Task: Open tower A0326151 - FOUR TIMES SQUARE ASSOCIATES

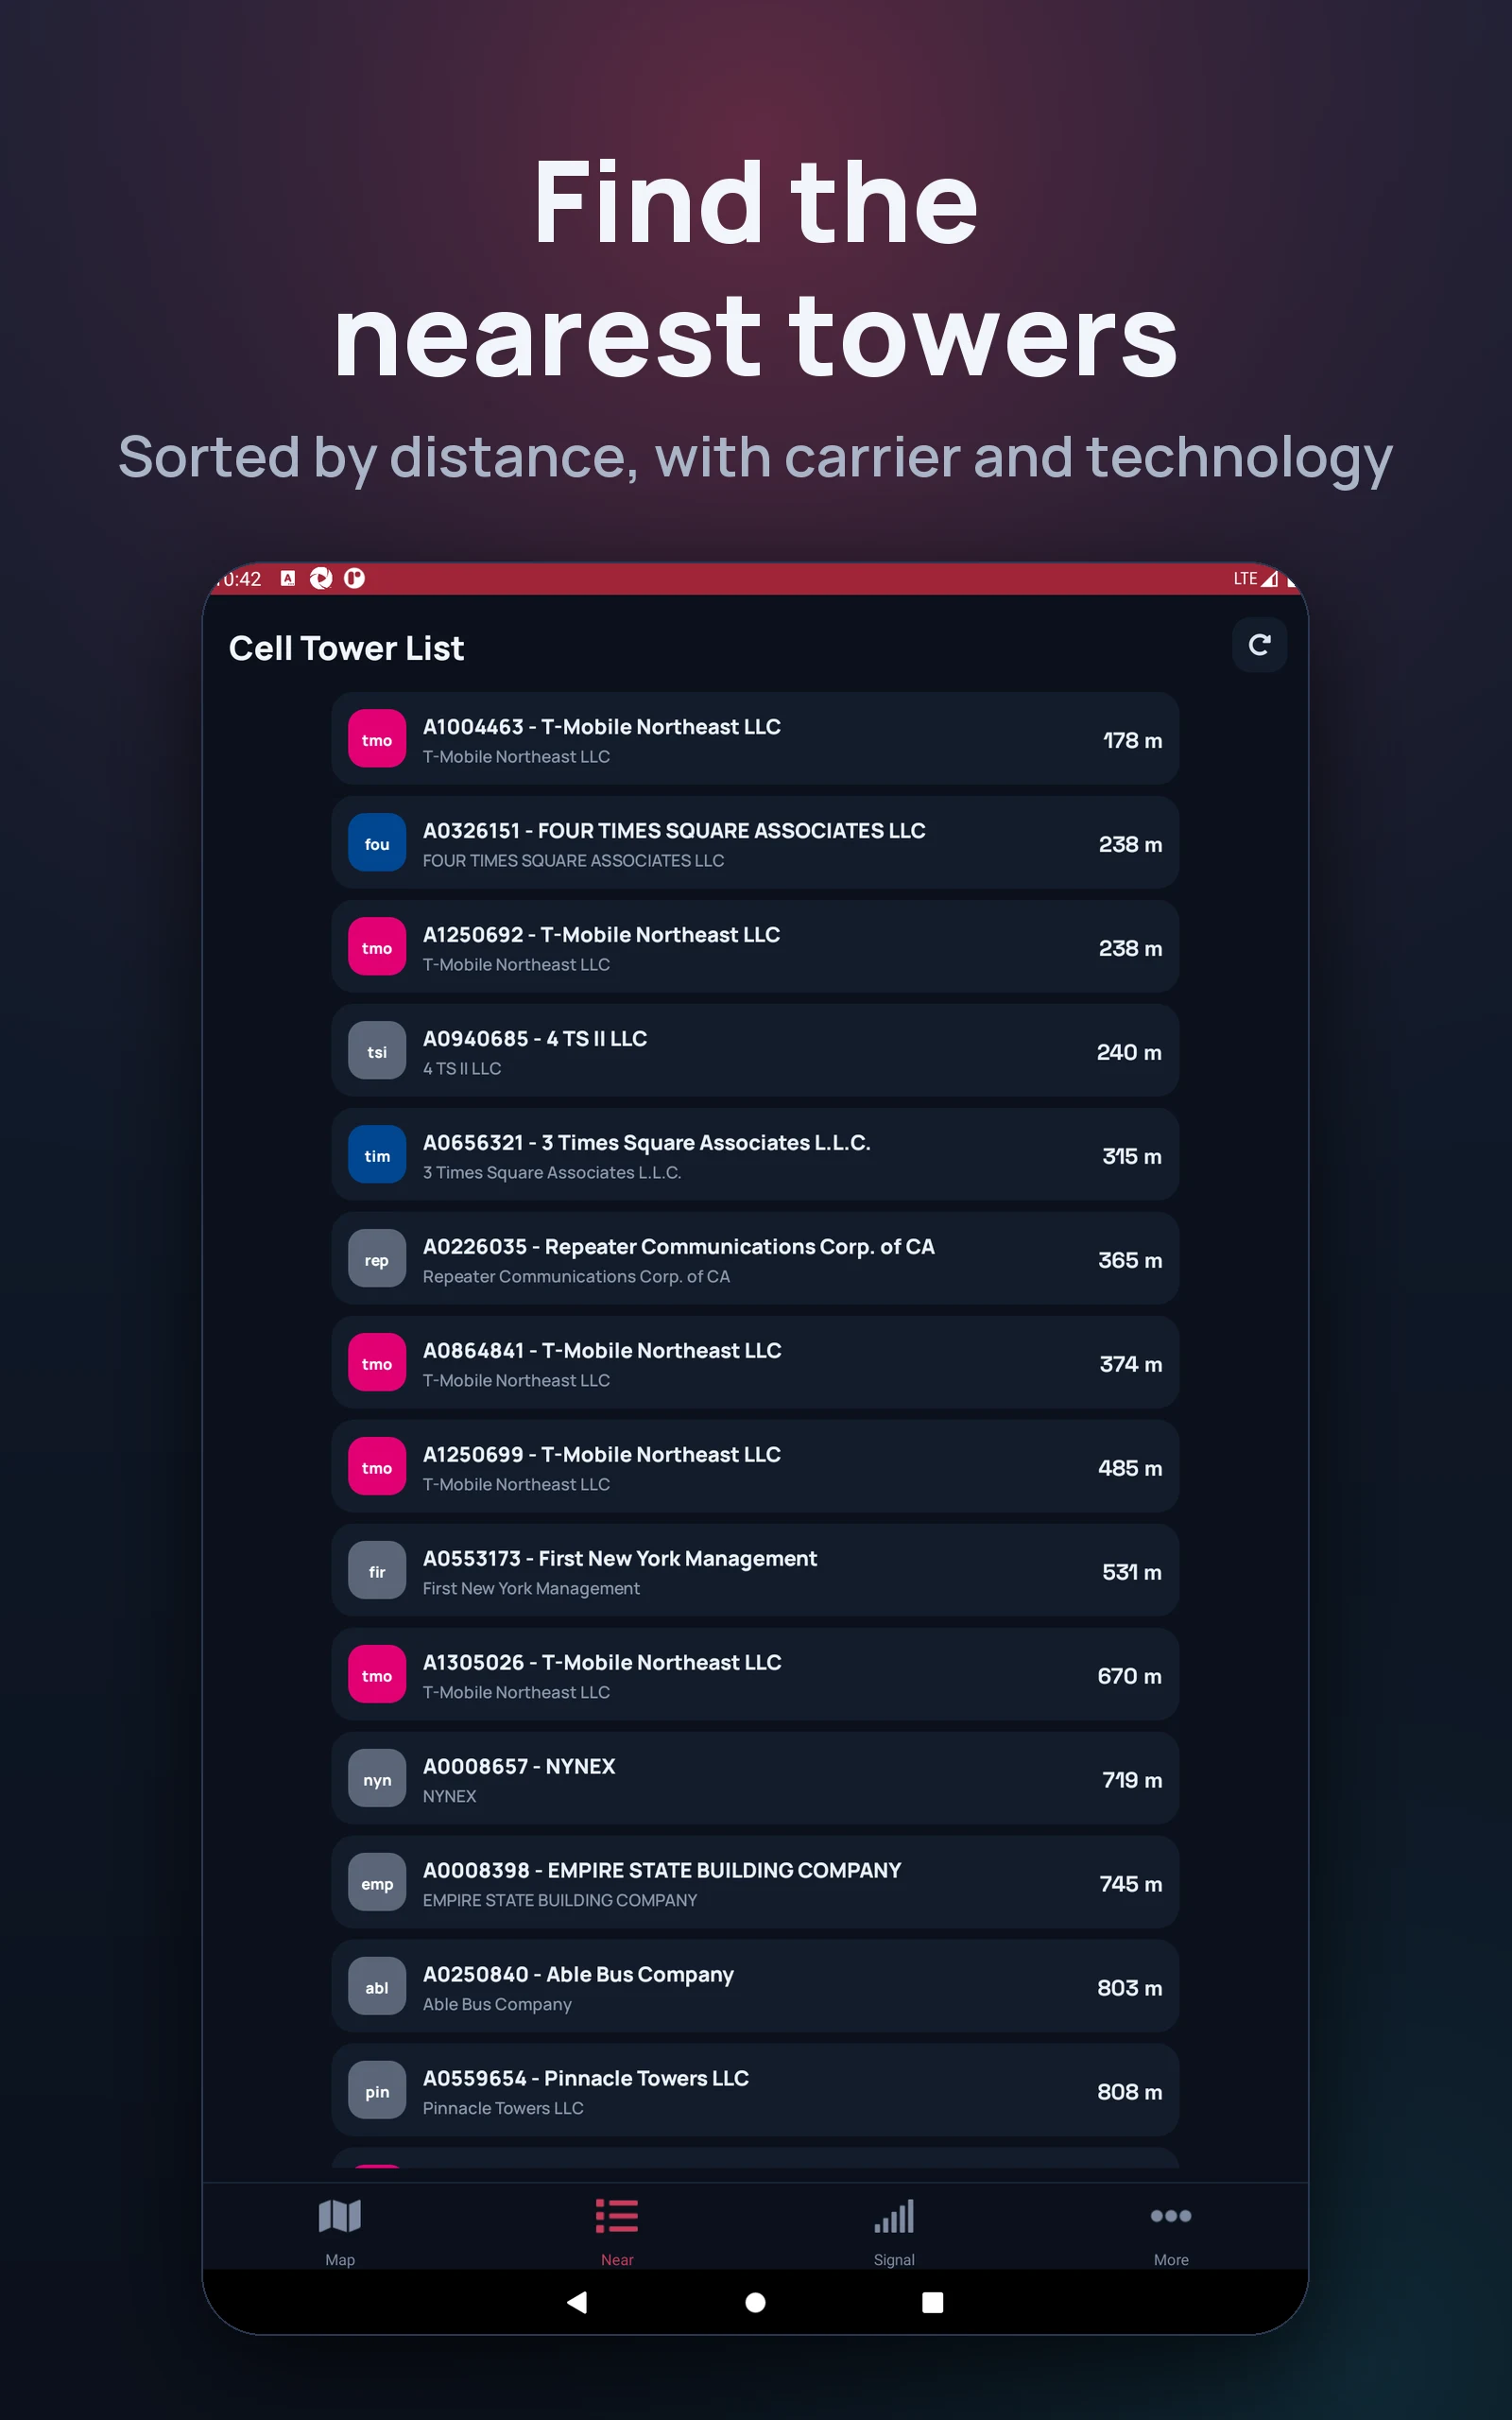Action: (755, 843)
